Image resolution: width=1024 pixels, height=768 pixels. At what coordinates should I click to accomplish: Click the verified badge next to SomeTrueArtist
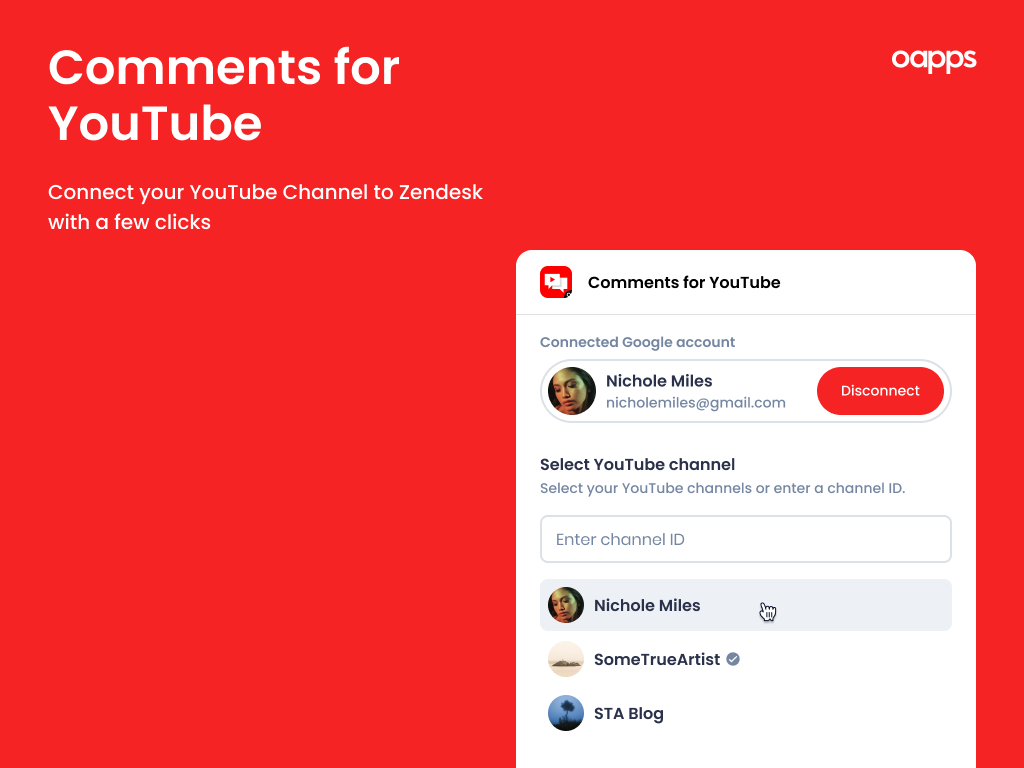pos(733,659)
